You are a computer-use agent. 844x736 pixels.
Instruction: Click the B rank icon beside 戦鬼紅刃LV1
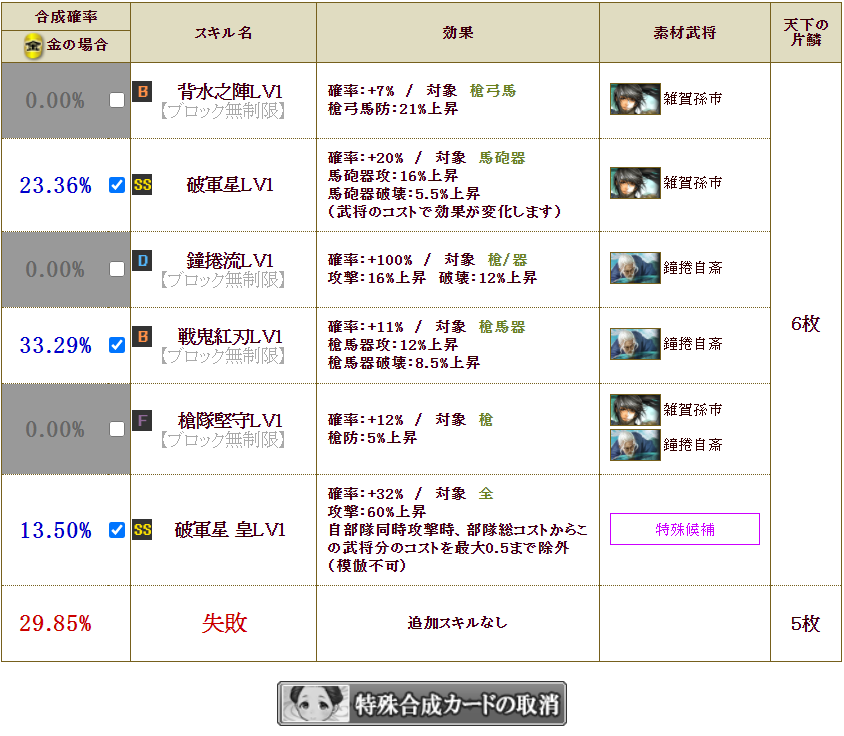point(143,337)
